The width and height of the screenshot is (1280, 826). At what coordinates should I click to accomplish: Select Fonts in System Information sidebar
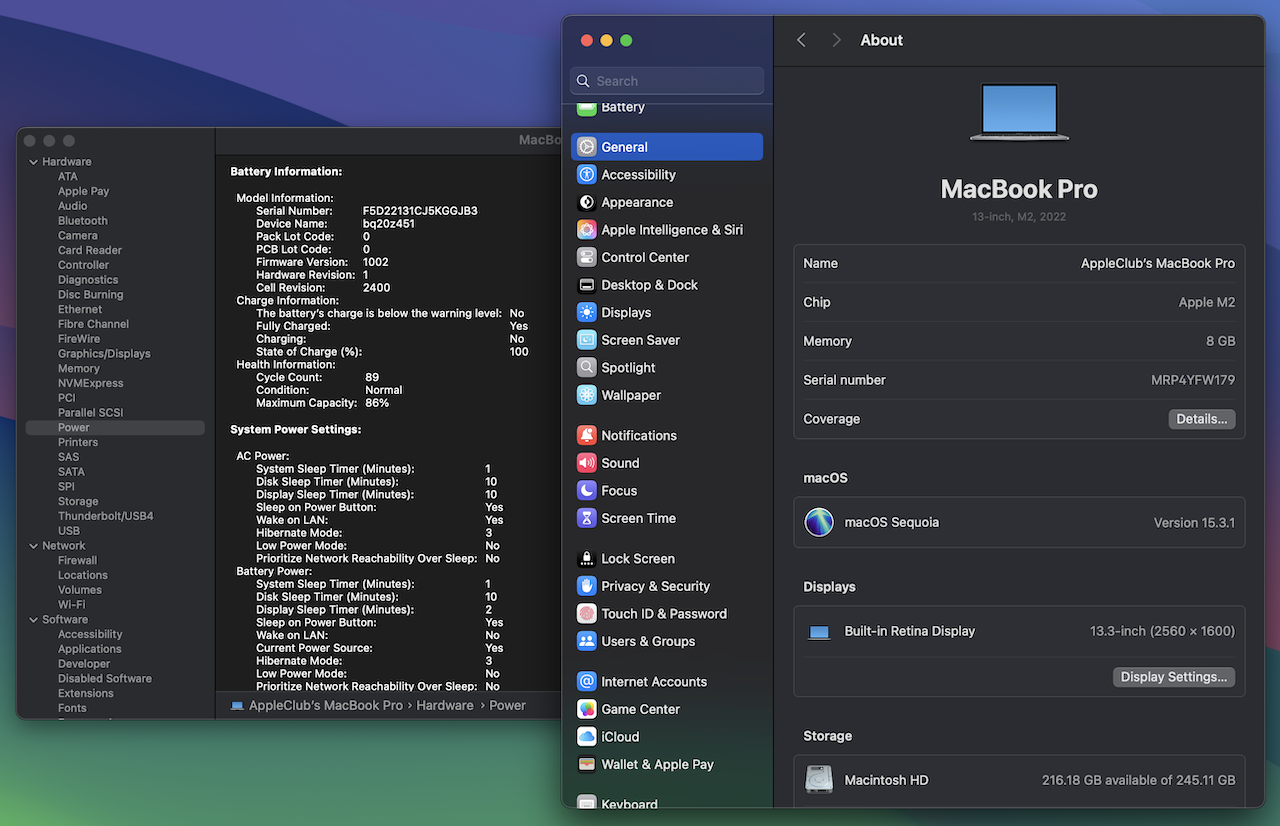point(72,708)
